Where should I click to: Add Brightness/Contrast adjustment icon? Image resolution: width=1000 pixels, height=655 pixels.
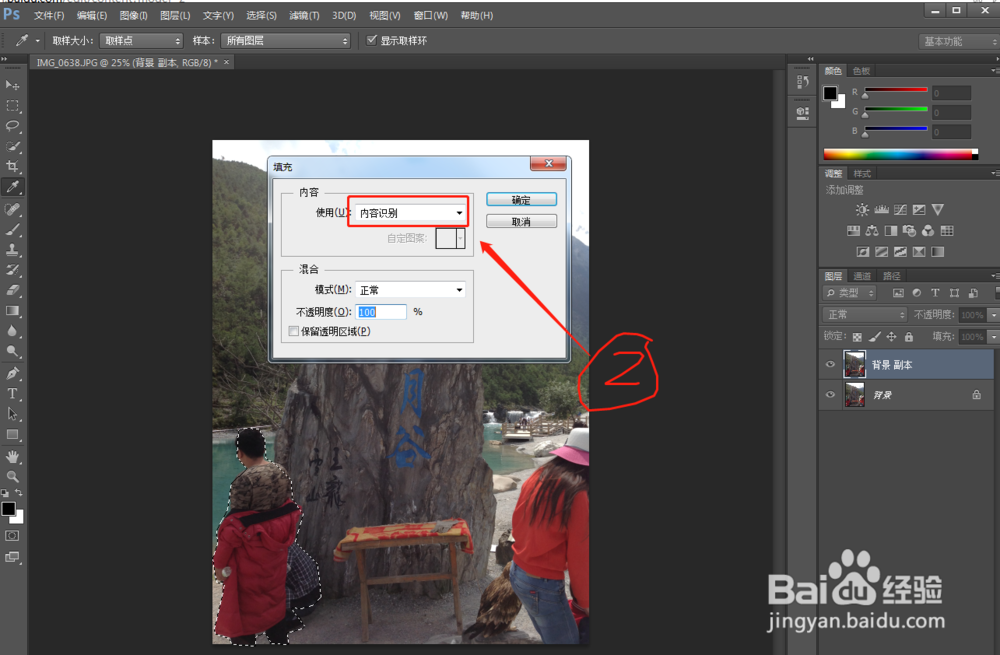pyautogui.click(x=862, y=210)
